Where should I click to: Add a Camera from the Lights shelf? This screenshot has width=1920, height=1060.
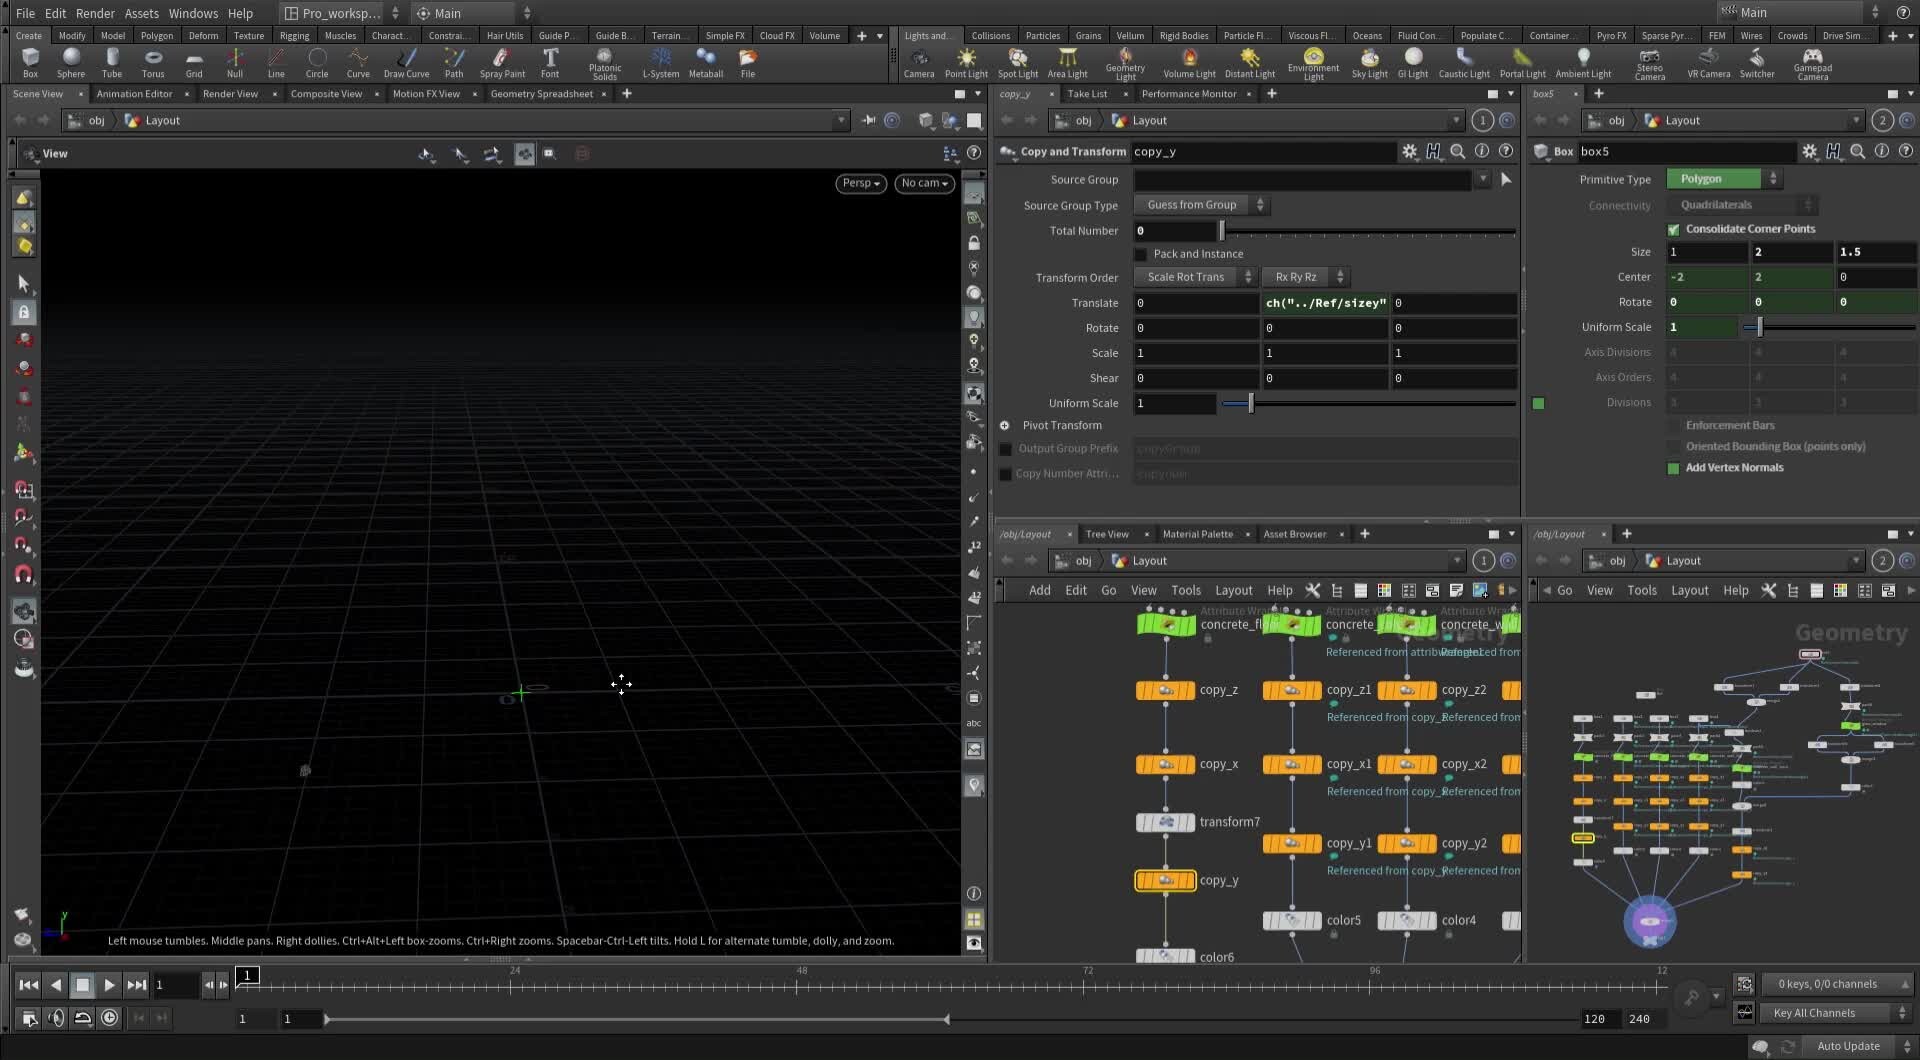pos(919,62)
